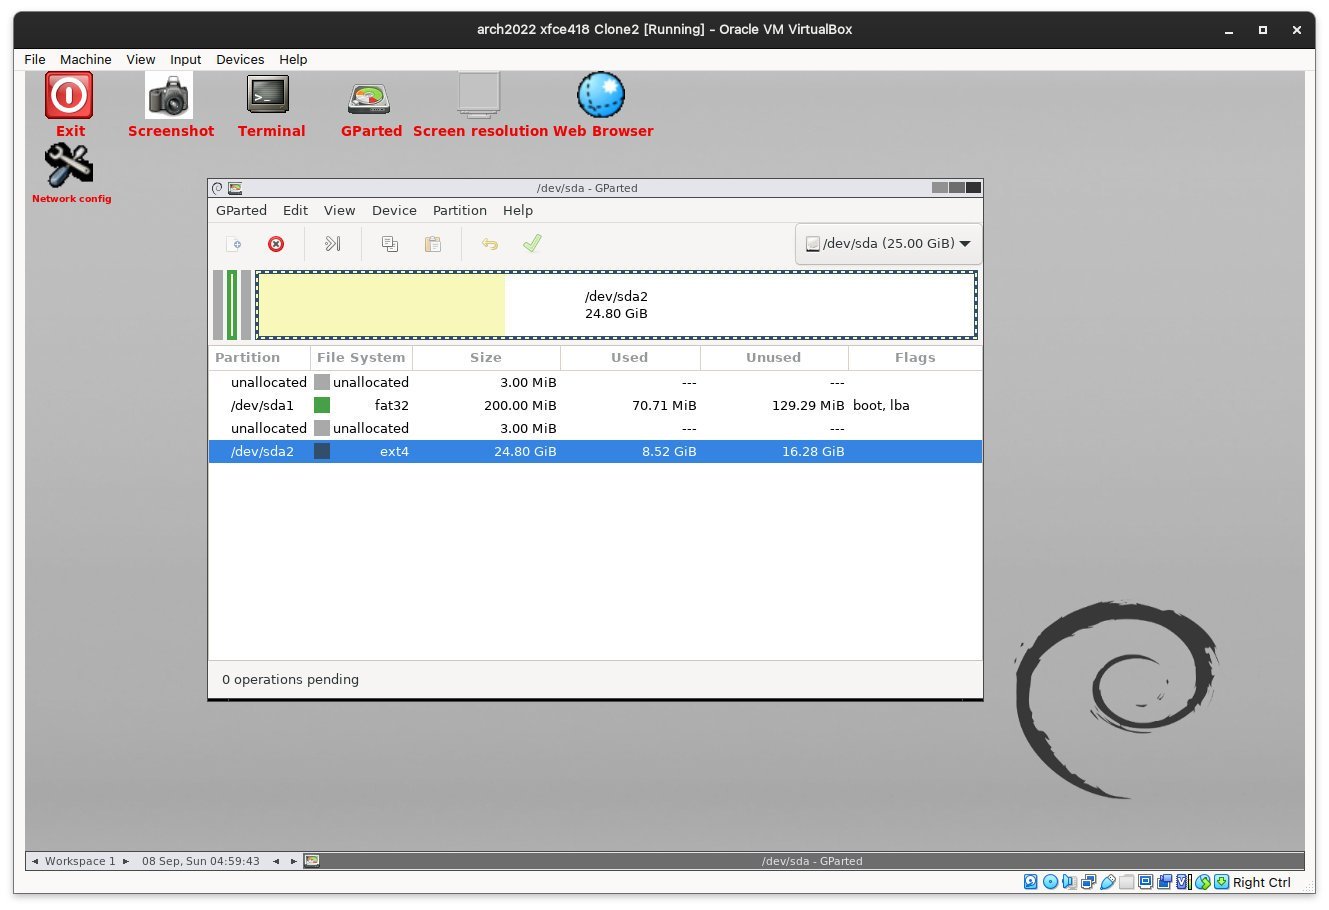
Task: Select the /dev/sda2 partition row
Action: pyautogui.click(x=595, y=451)
